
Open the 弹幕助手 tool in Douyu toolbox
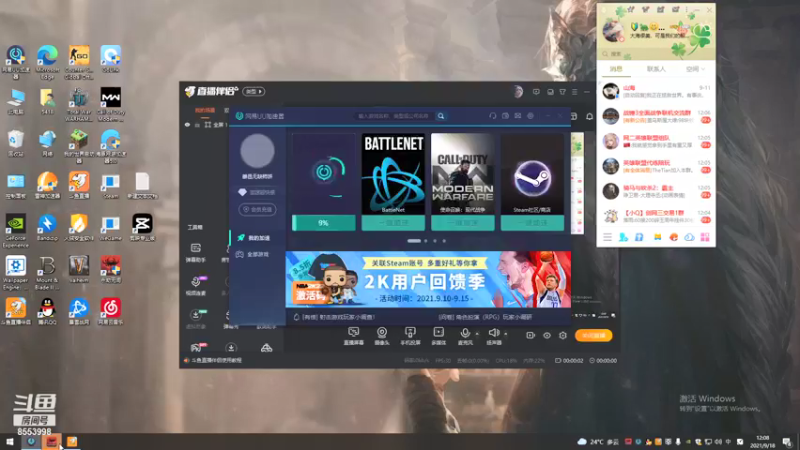pyautogui.click(x=195, y=252)
